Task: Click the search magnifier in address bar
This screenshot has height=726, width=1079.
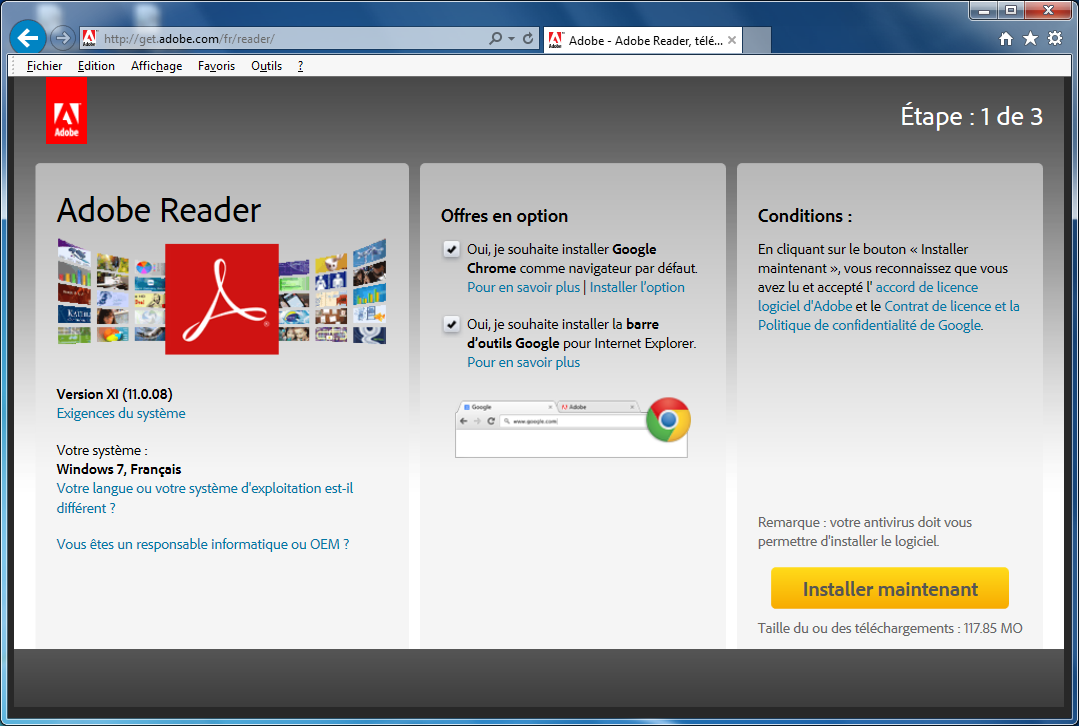Action: coord(495,39)
